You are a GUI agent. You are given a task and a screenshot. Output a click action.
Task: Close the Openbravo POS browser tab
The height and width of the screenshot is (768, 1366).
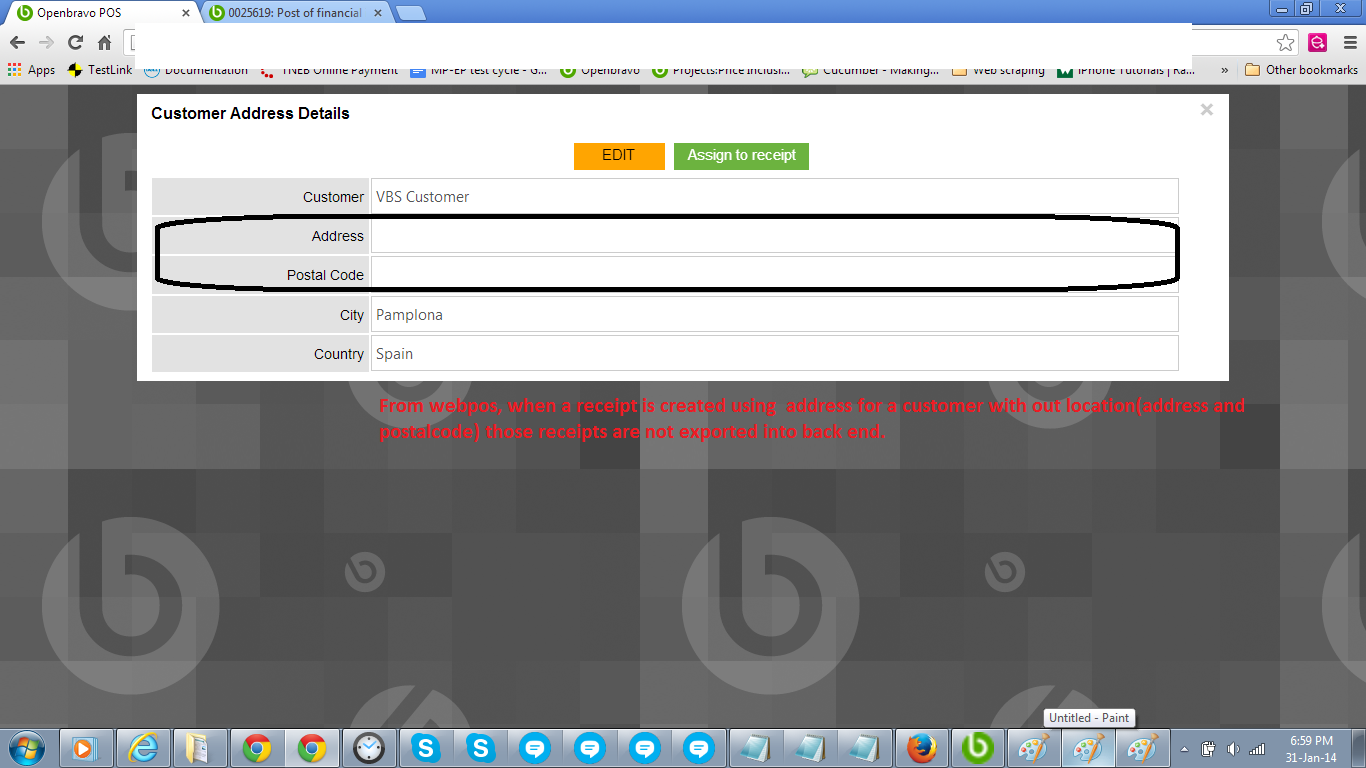[x=185, y=13]
